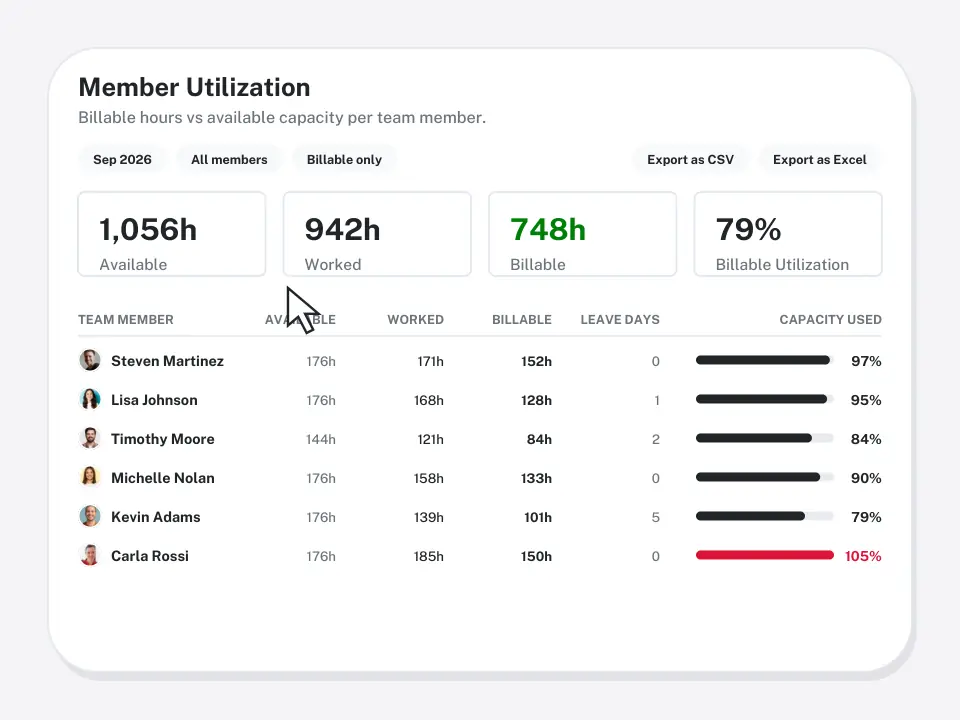Click Timothy Moore's capacity bar
The height and width of the screenshot is (720, 960).
click(x=765, y=438)
